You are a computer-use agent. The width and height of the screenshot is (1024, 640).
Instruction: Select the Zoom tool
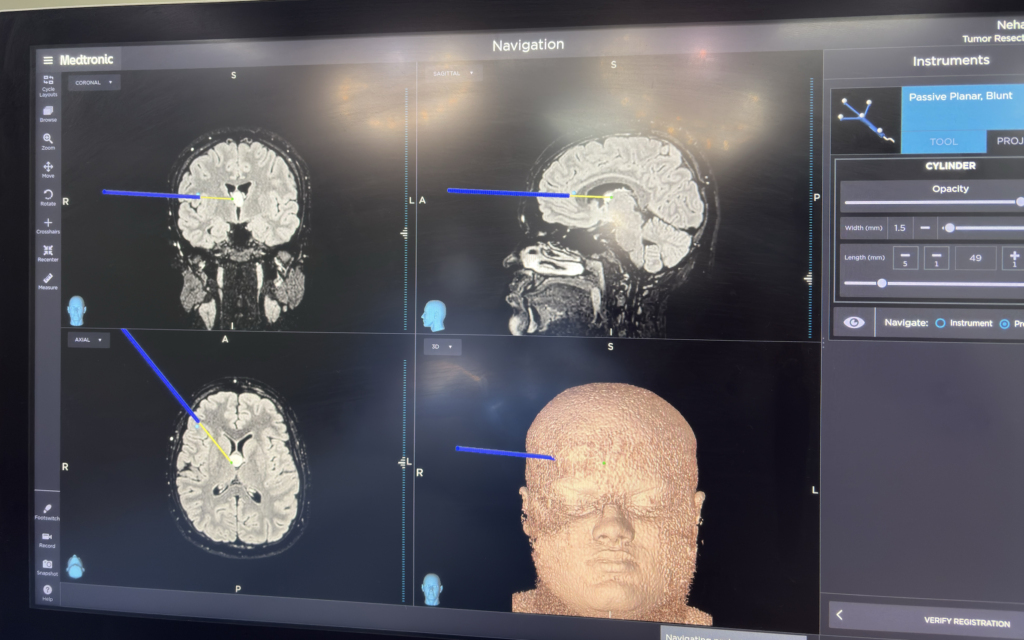pyautogui.click(x=48, y=140)
